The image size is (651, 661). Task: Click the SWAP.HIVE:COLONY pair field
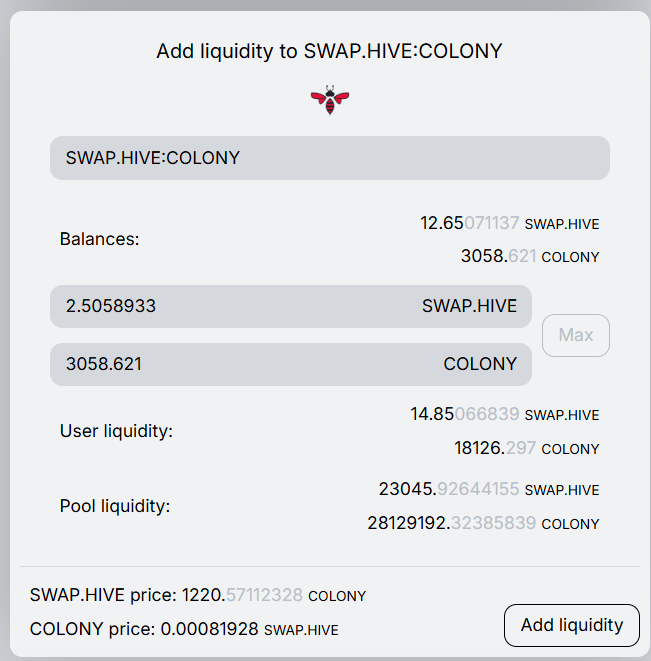pos(330,158)
